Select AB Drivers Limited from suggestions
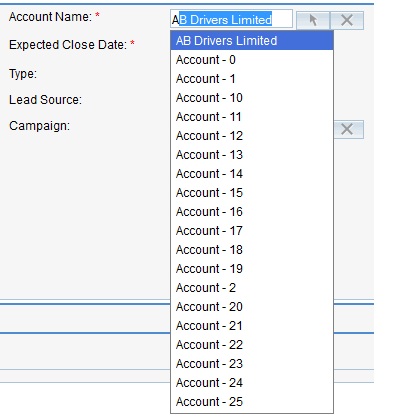 click(x=252, y=41)
